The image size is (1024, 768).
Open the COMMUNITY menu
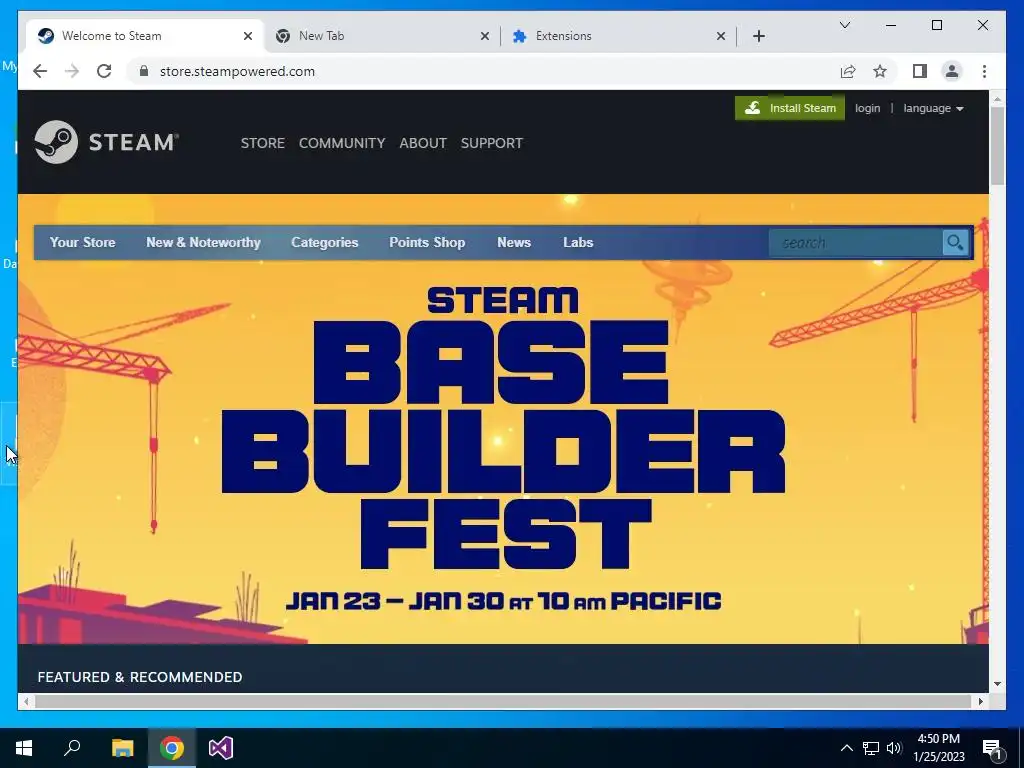342,143
